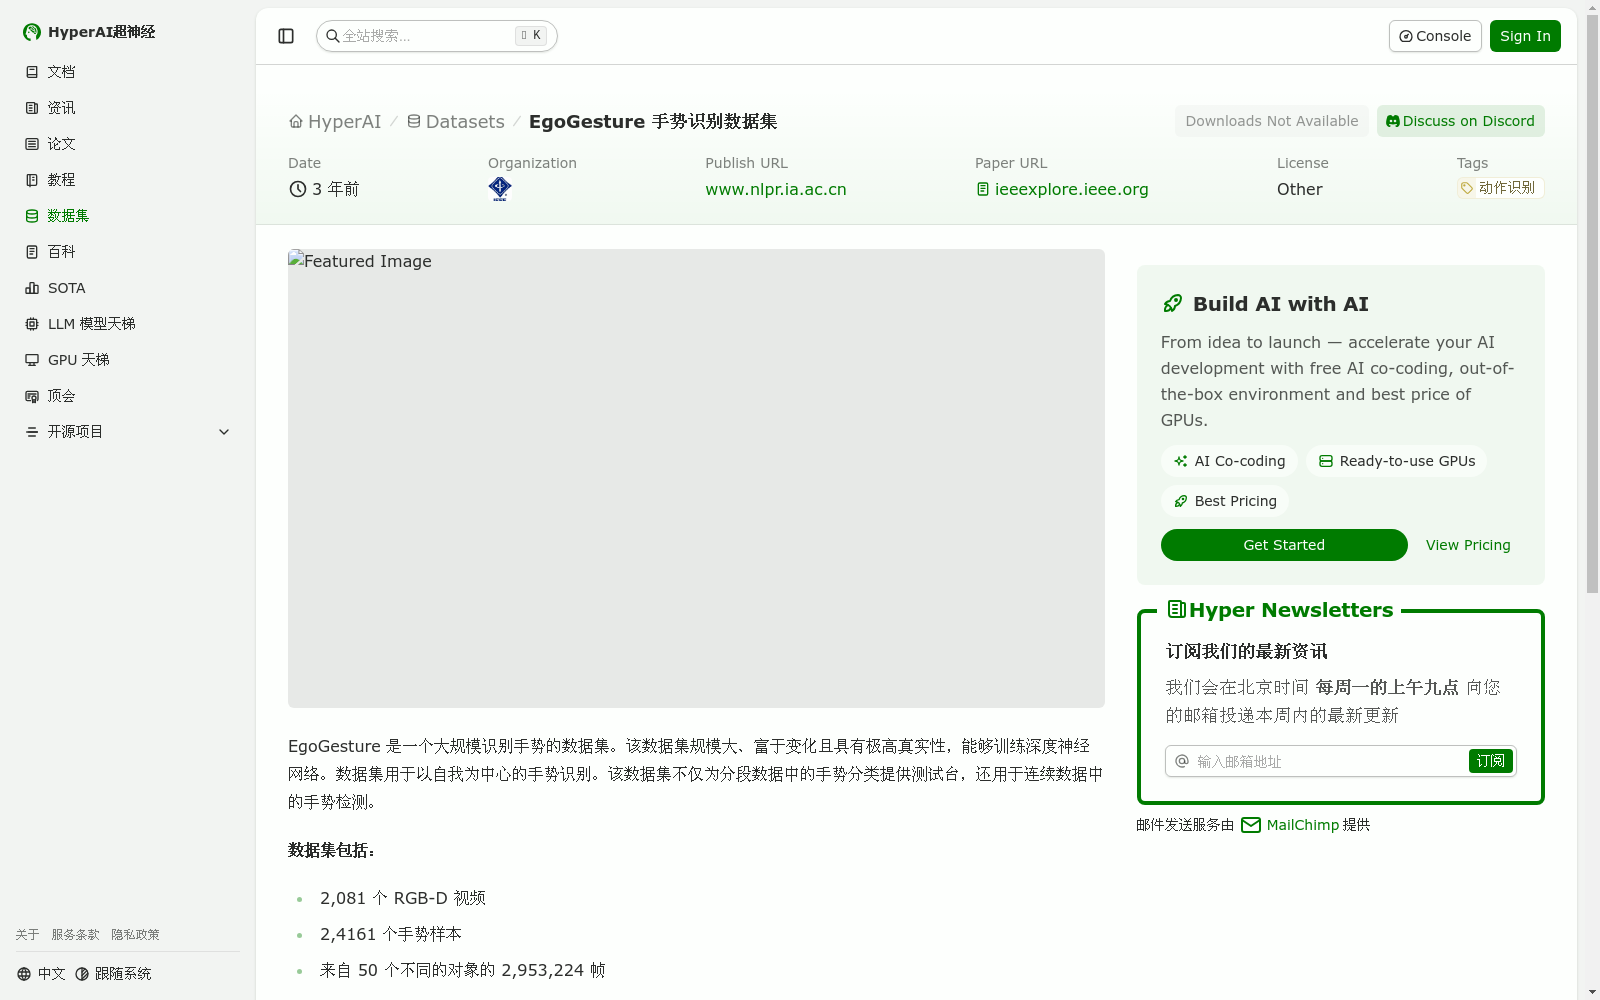Image resolution: width=1600 pixels, height=1000 pixels.
Task: Open the 服务条款 footer link
Action: point(76,935)
